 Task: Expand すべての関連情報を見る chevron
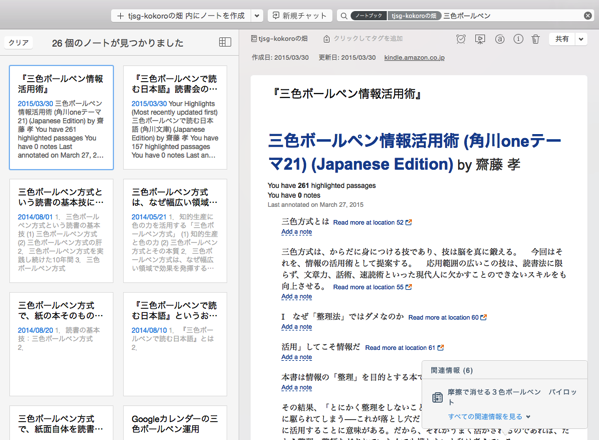point(528,417)
